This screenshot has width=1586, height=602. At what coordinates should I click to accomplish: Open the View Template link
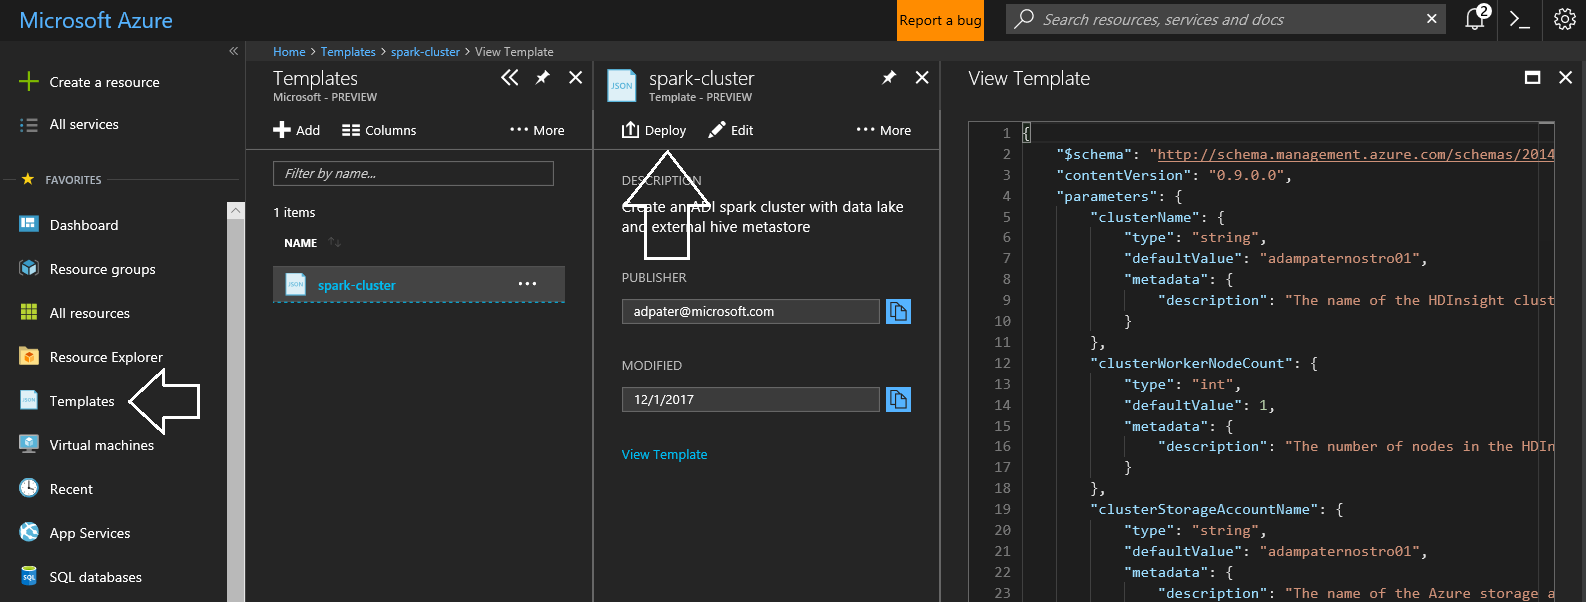(x=664, y=454)
